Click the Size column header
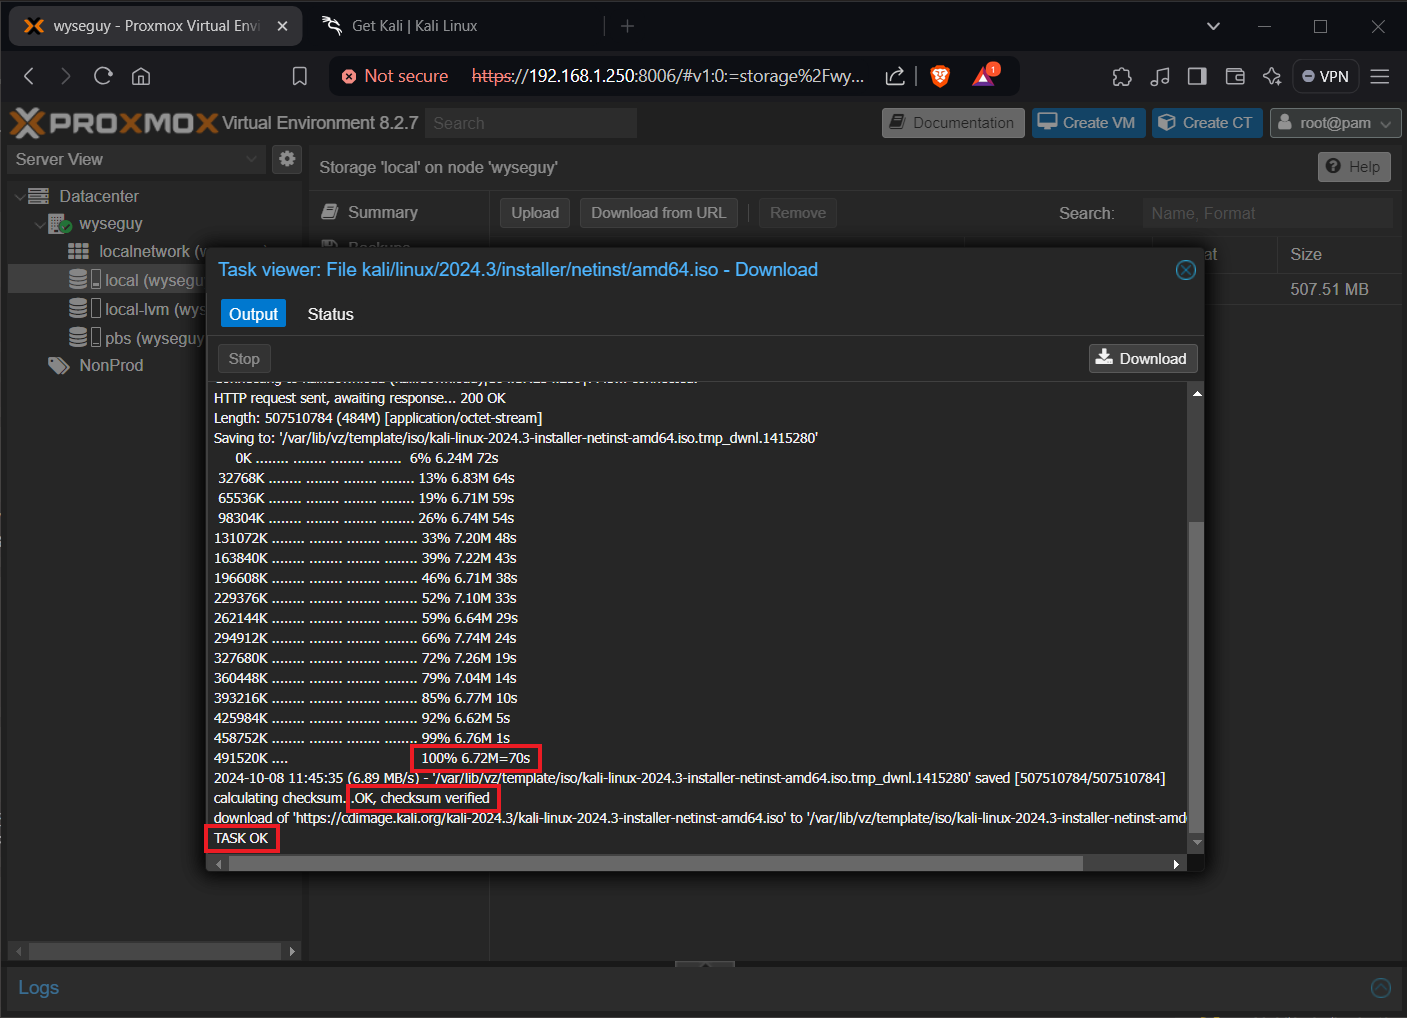The height and width of the screenshot is (1018, 1407). (1340, 255)
